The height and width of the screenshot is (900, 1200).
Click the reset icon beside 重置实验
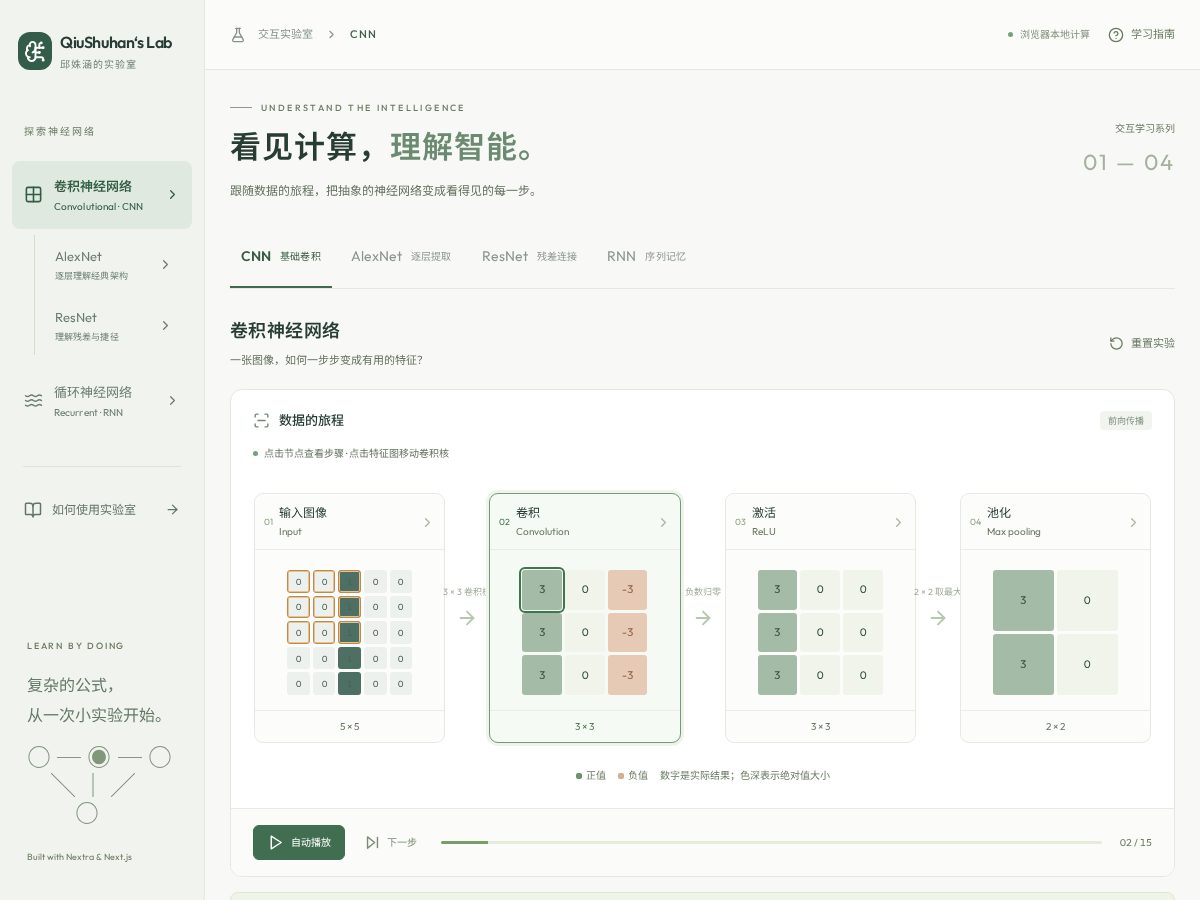pos(1116,343)
